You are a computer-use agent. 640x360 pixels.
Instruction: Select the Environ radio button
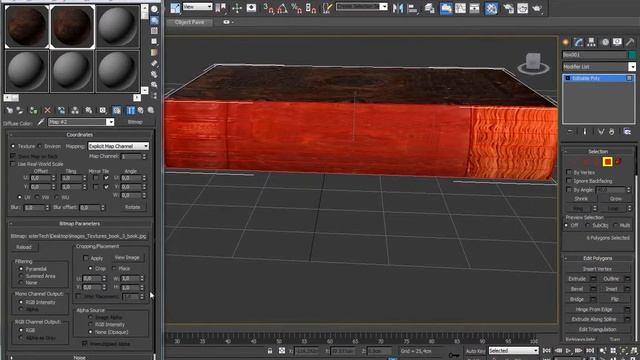(40, 146)
